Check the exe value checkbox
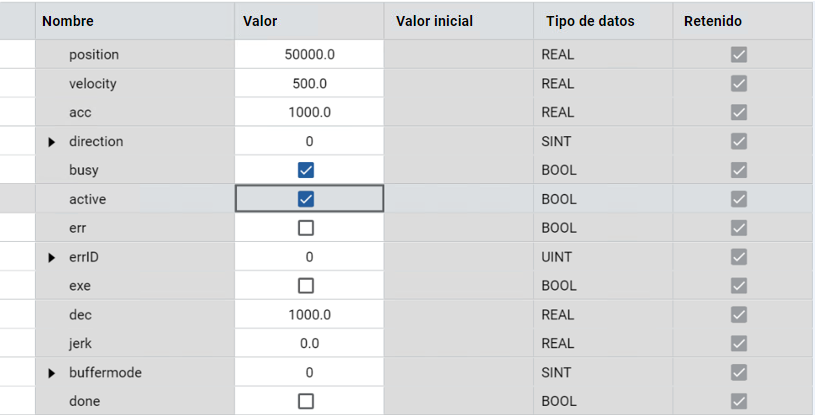The image size is (815, 417). [306, 286]
